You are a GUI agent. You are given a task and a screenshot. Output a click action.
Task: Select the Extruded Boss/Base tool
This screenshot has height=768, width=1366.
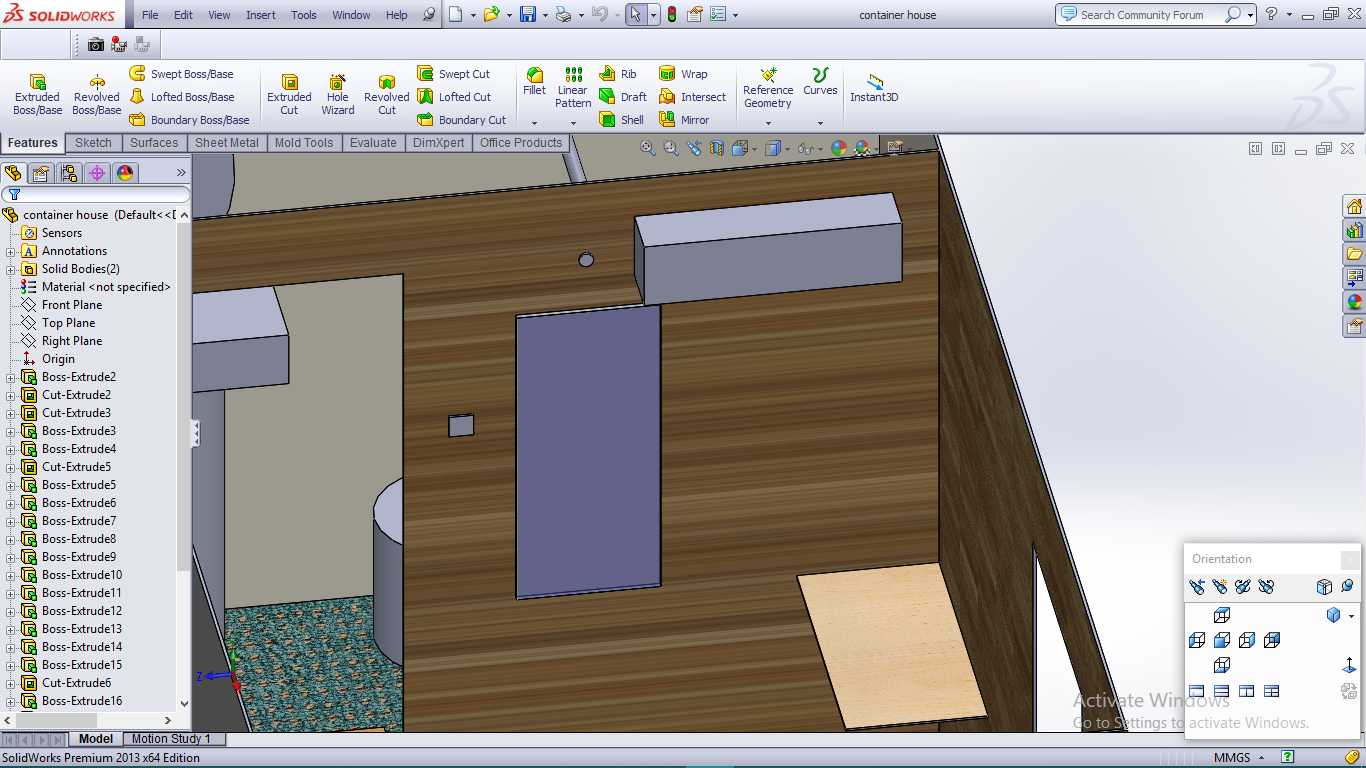37,94
